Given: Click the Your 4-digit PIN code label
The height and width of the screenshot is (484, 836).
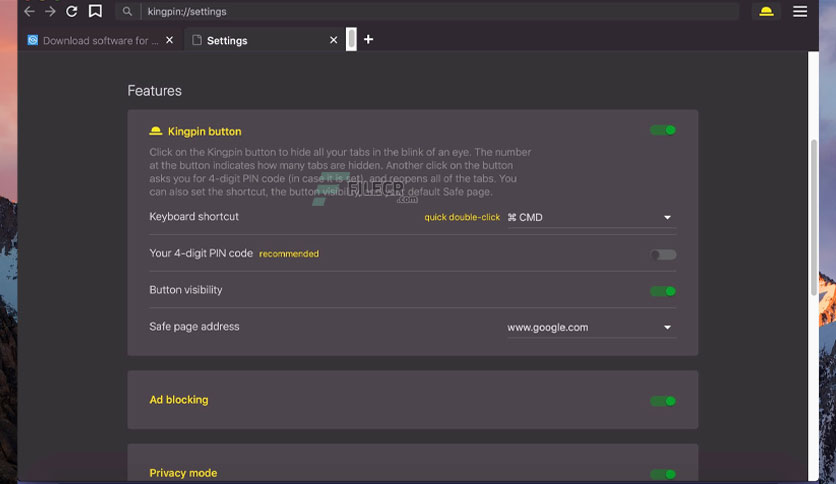Looking at the screenshot, I should point(201,253).
